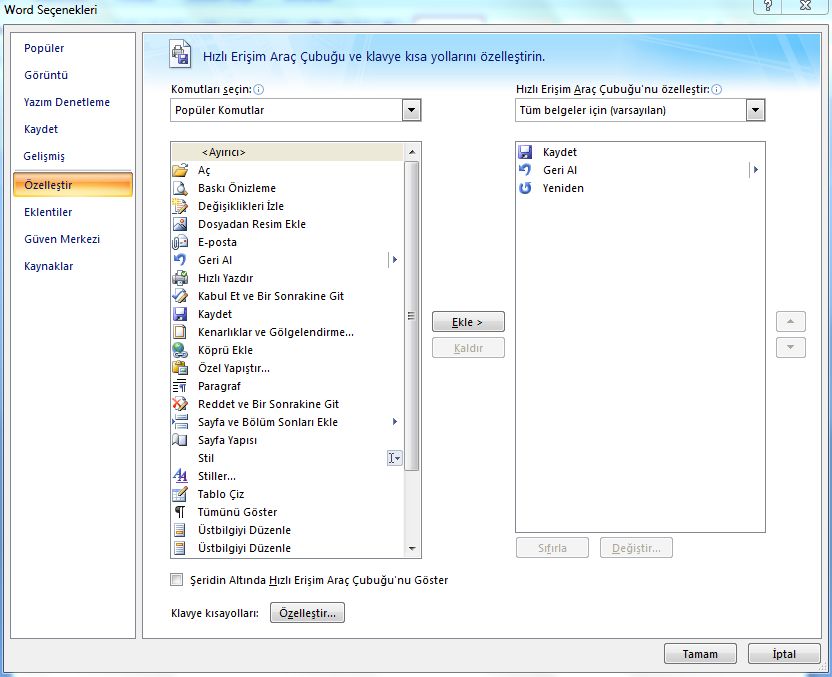The height and width of the screenshot is (677, 832).
Task: Click info icon beside Hızlı Erişim özelleştir
Action: click(716, 90)
